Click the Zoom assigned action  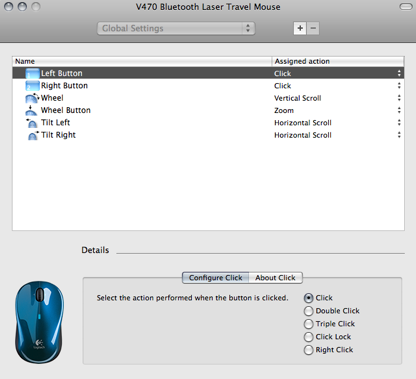pyautogui.click(x=284, y=111)
